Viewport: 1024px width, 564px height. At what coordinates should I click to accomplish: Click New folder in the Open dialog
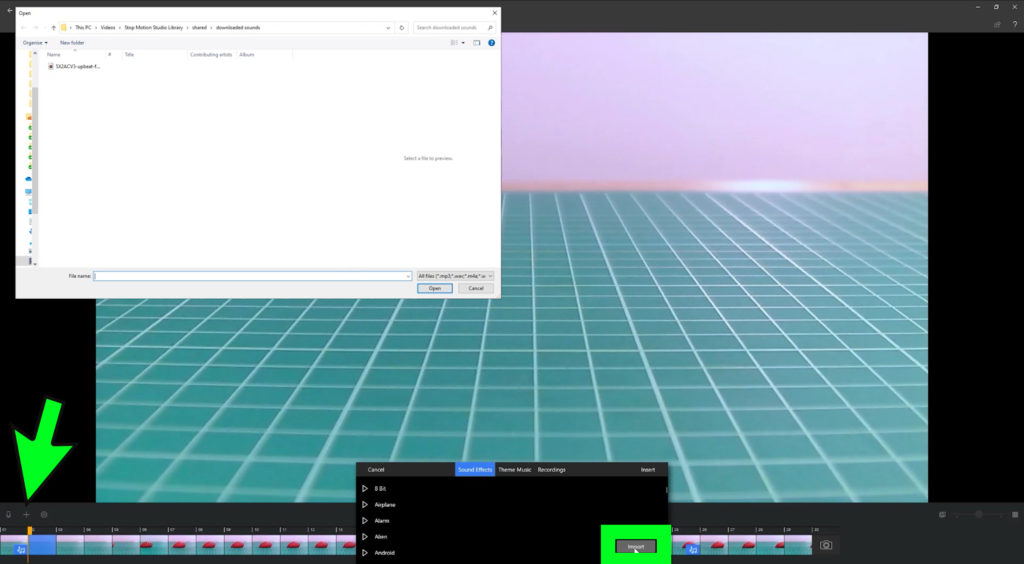[x=72, y=42]
